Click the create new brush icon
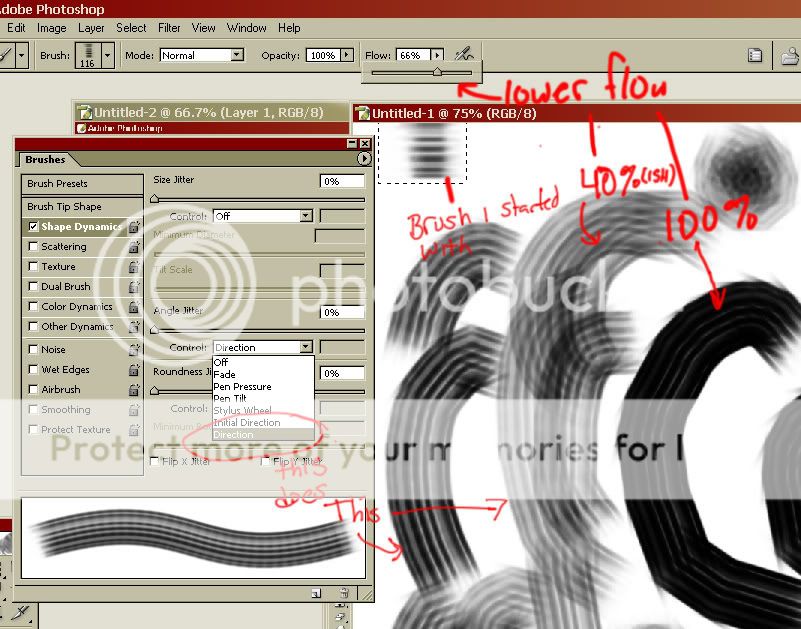 [x=316, y=593]
